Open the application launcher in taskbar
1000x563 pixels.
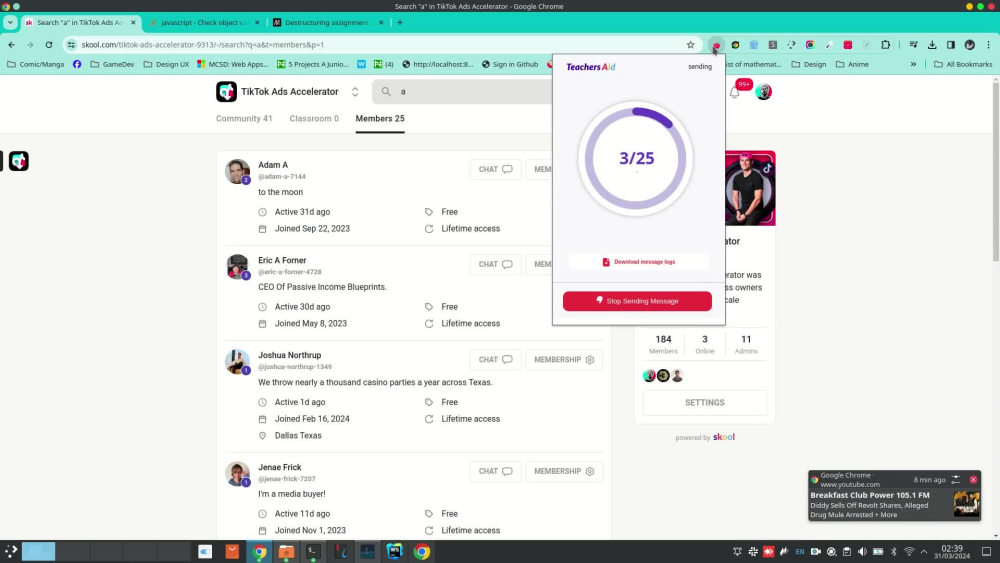[11, 552]
